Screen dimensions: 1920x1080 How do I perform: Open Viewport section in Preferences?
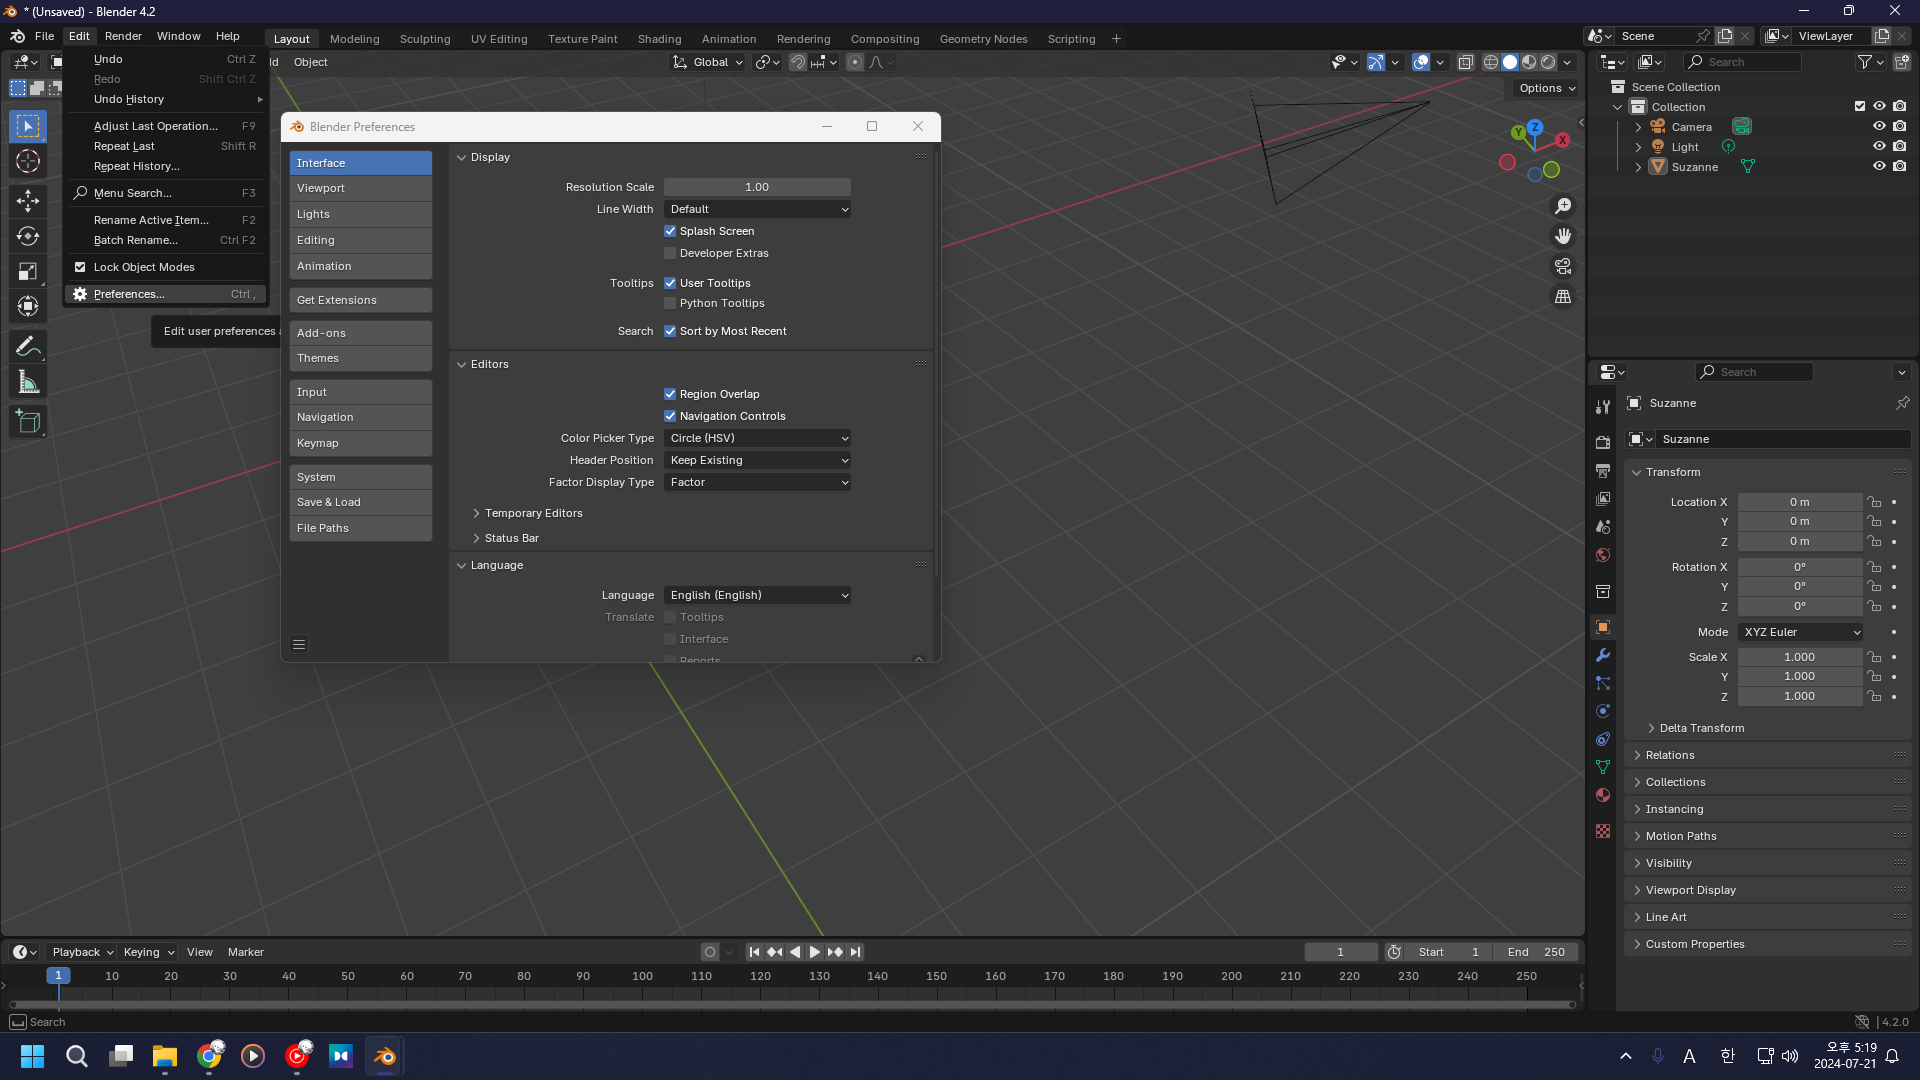coord(361,188)
